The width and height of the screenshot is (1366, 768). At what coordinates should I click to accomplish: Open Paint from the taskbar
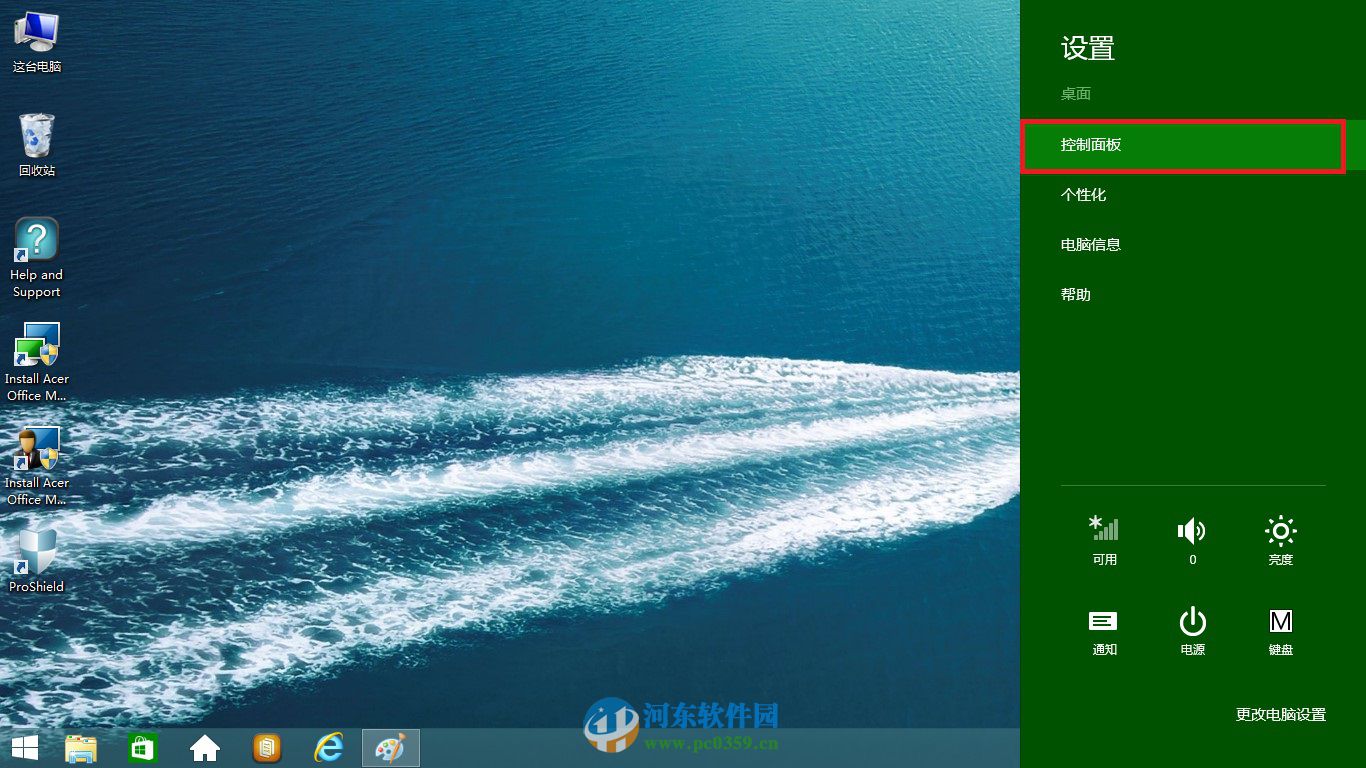point(390,747)
